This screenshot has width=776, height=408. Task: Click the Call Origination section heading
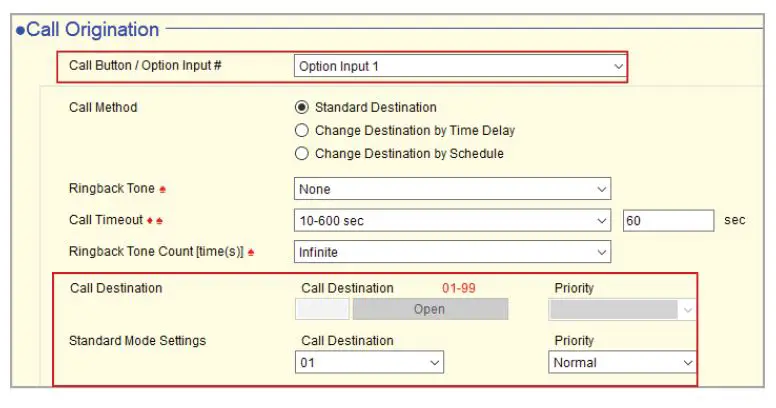click(x=92, y=30)
